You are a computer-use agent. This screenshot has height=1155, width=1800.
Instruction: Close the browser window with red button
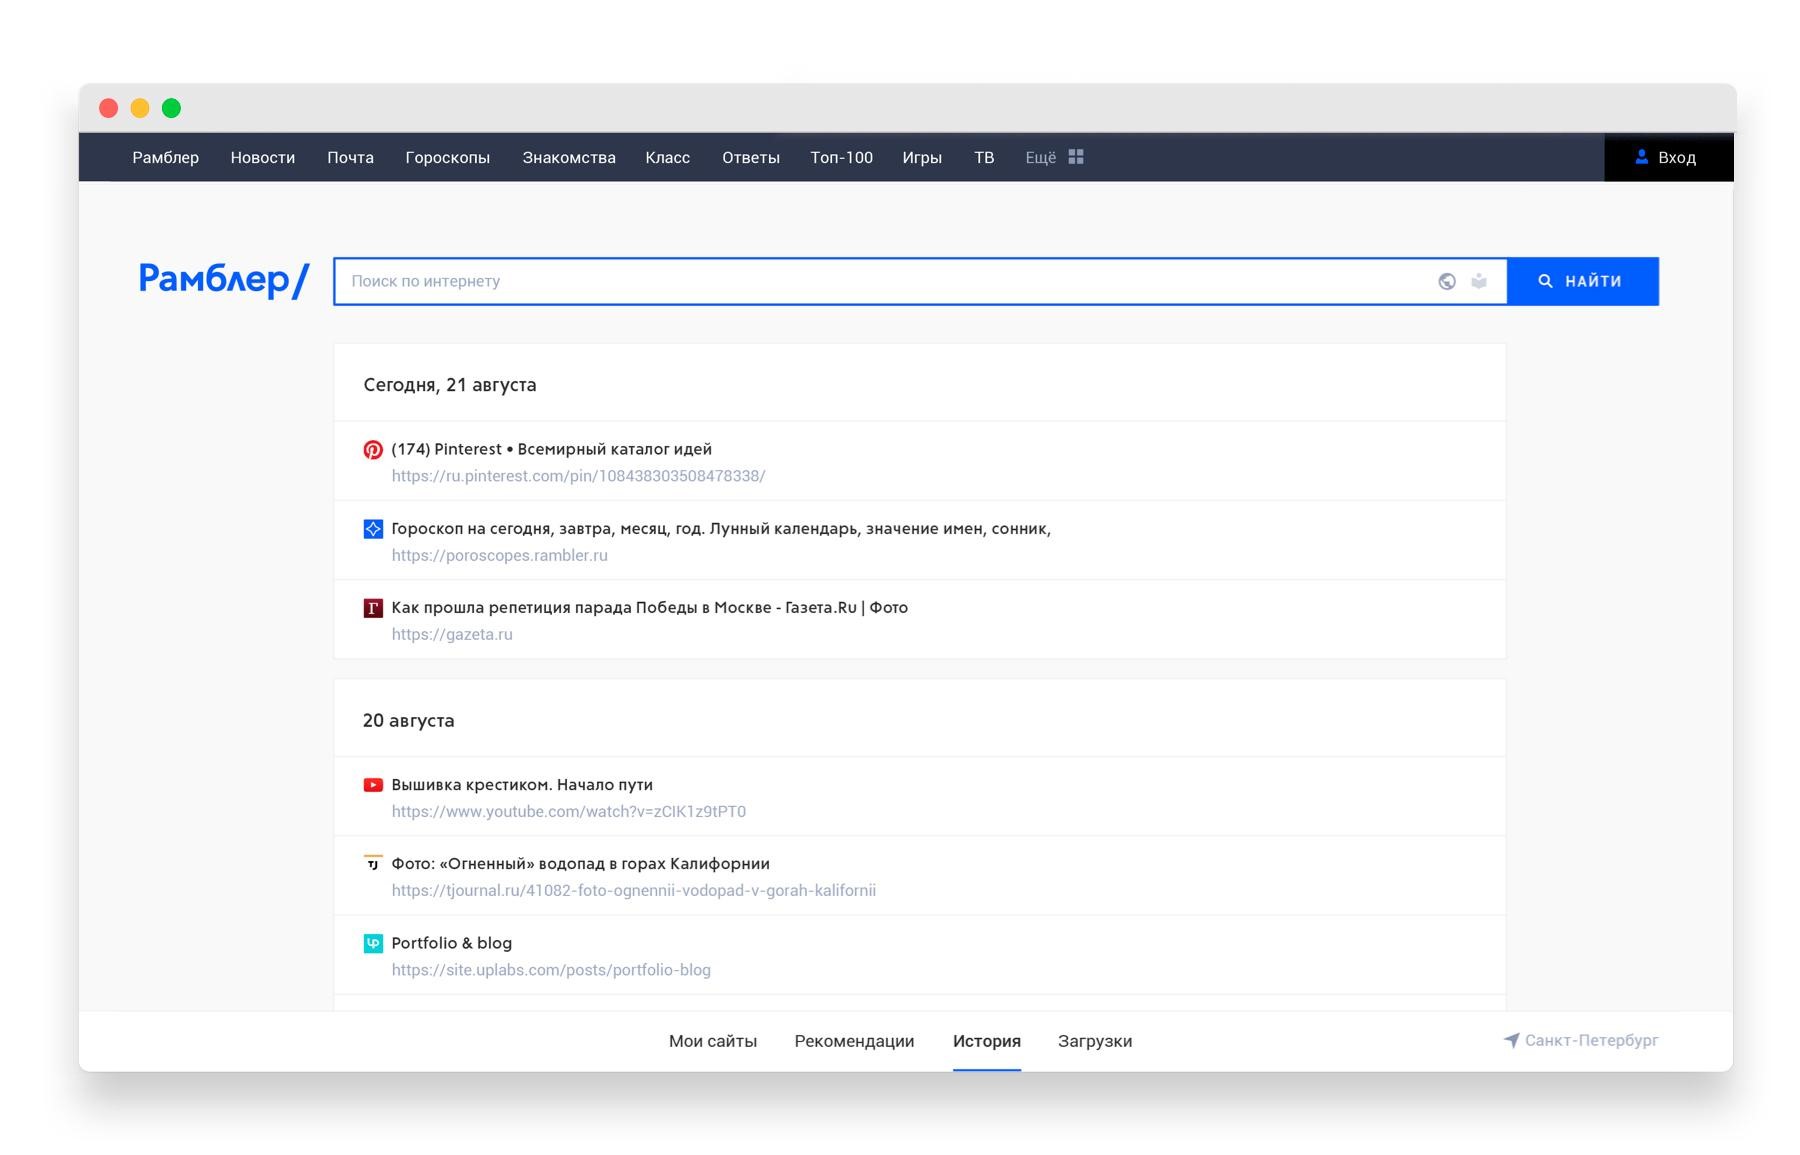coord(109,108)
